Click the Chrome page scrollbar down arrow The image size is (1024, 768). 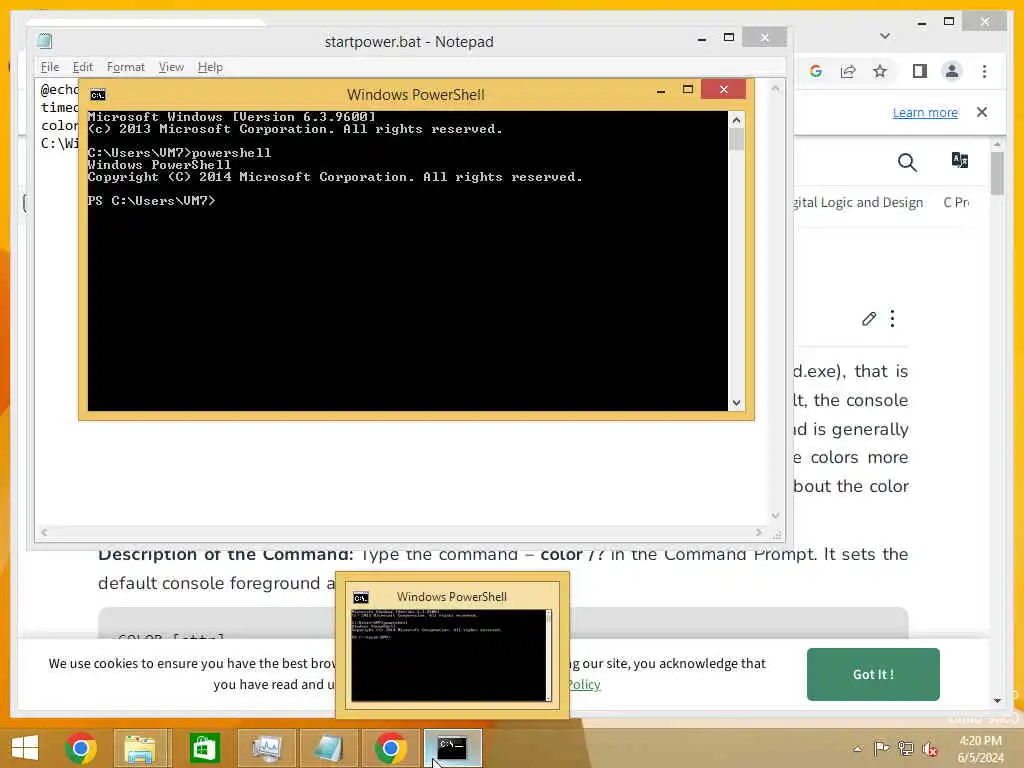997,700
